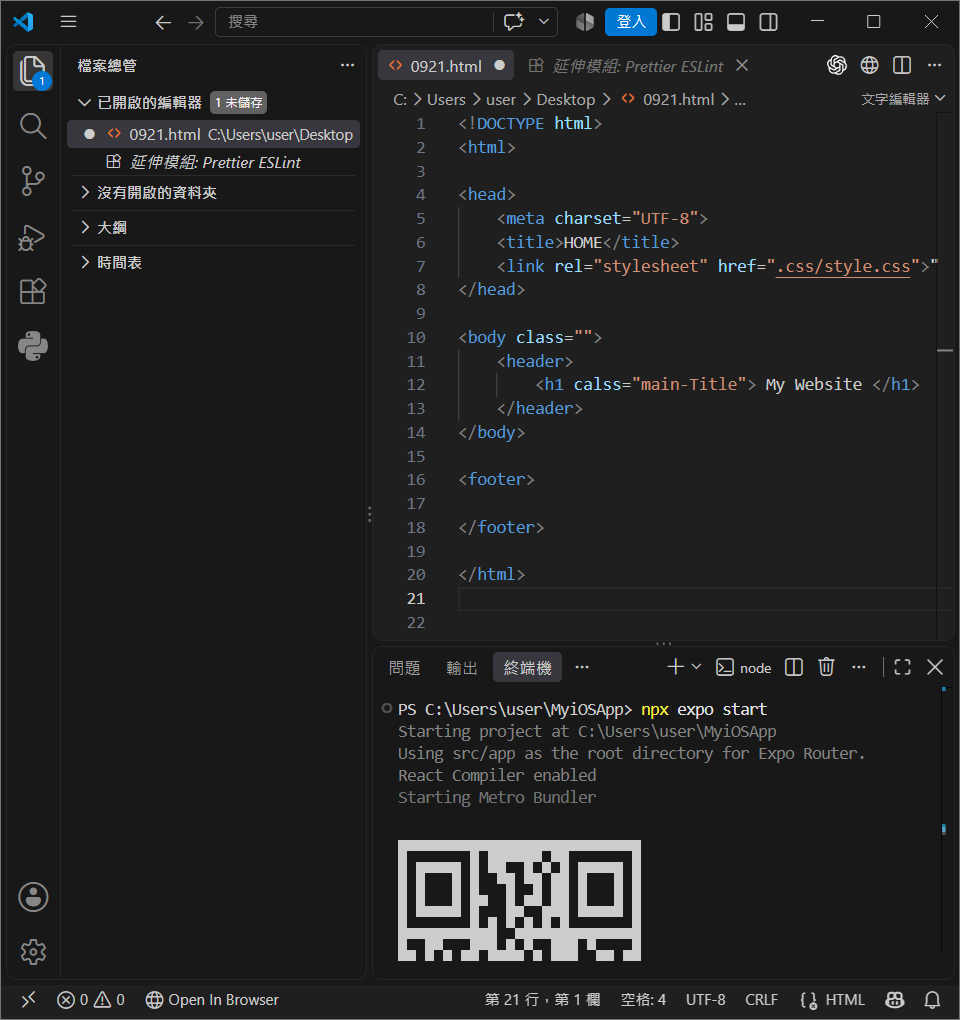Toggle bottom panel visibility
This screenshot has width=960, height=1020.
tap(736, 23)
